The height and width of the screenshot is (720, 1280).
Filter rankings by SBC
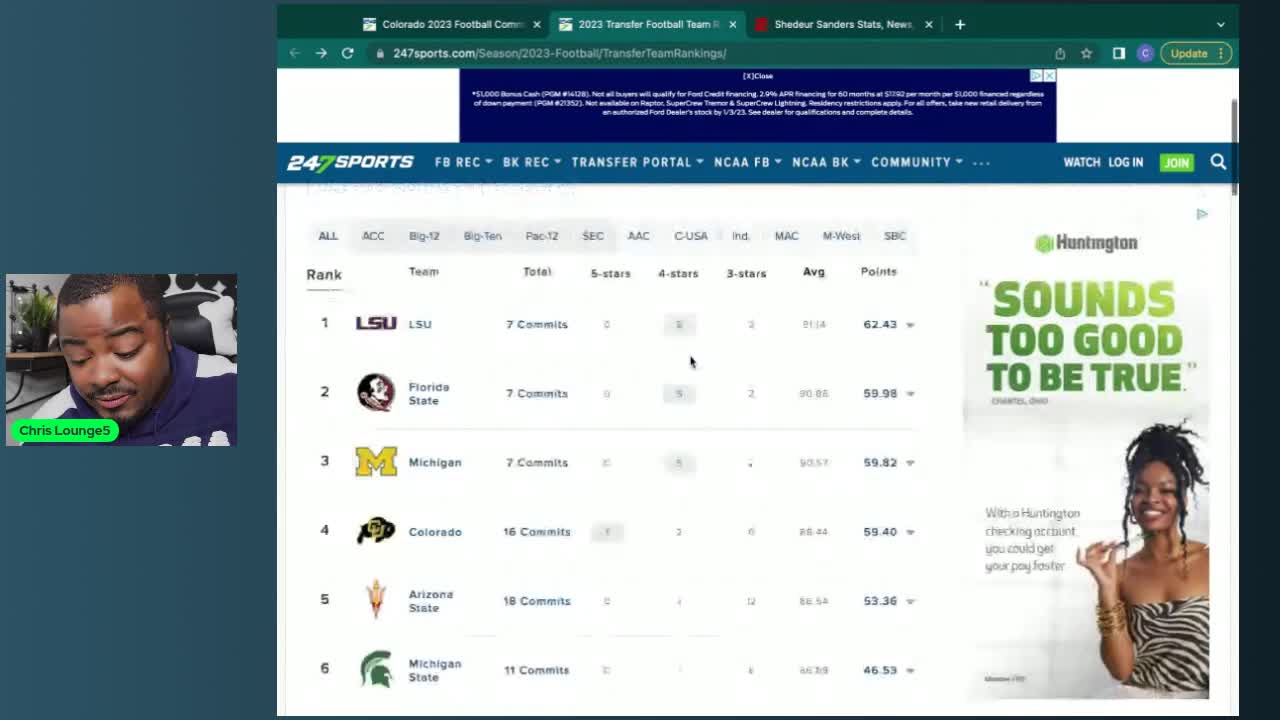coord(895,236)
